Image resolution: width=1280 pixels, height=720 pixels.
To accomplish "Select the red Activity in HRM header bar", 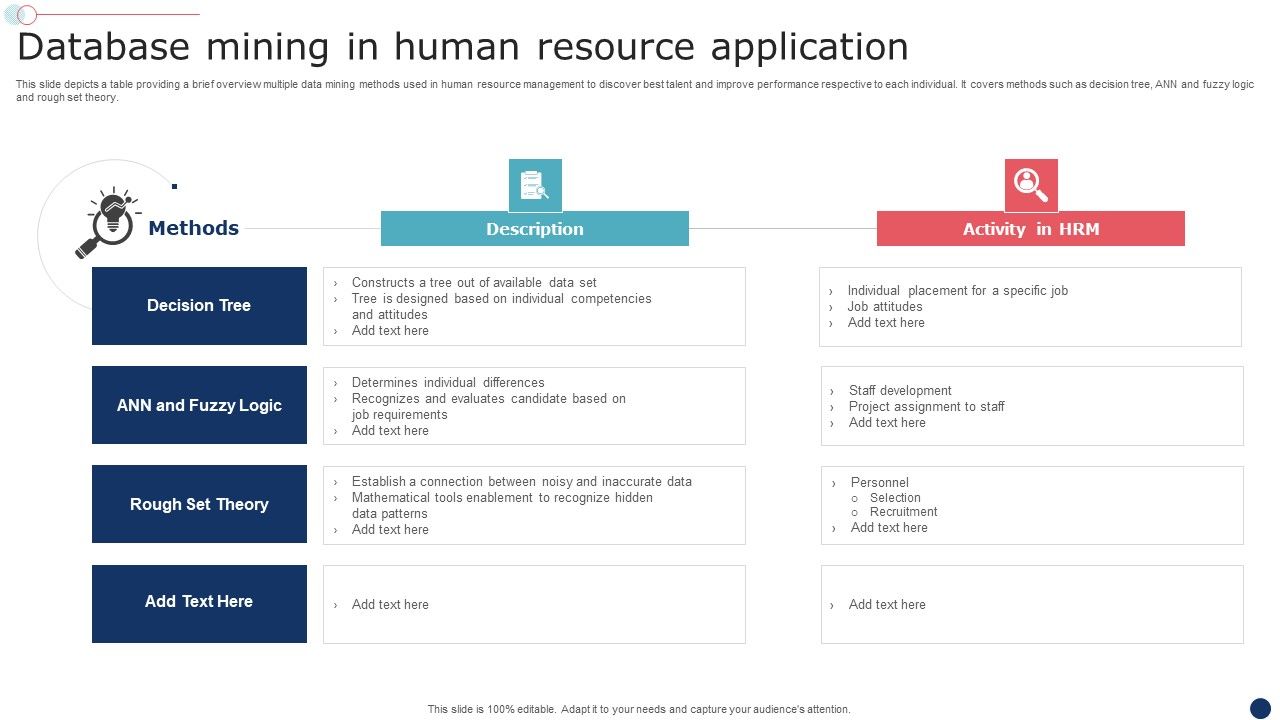I will [1031, 228].
